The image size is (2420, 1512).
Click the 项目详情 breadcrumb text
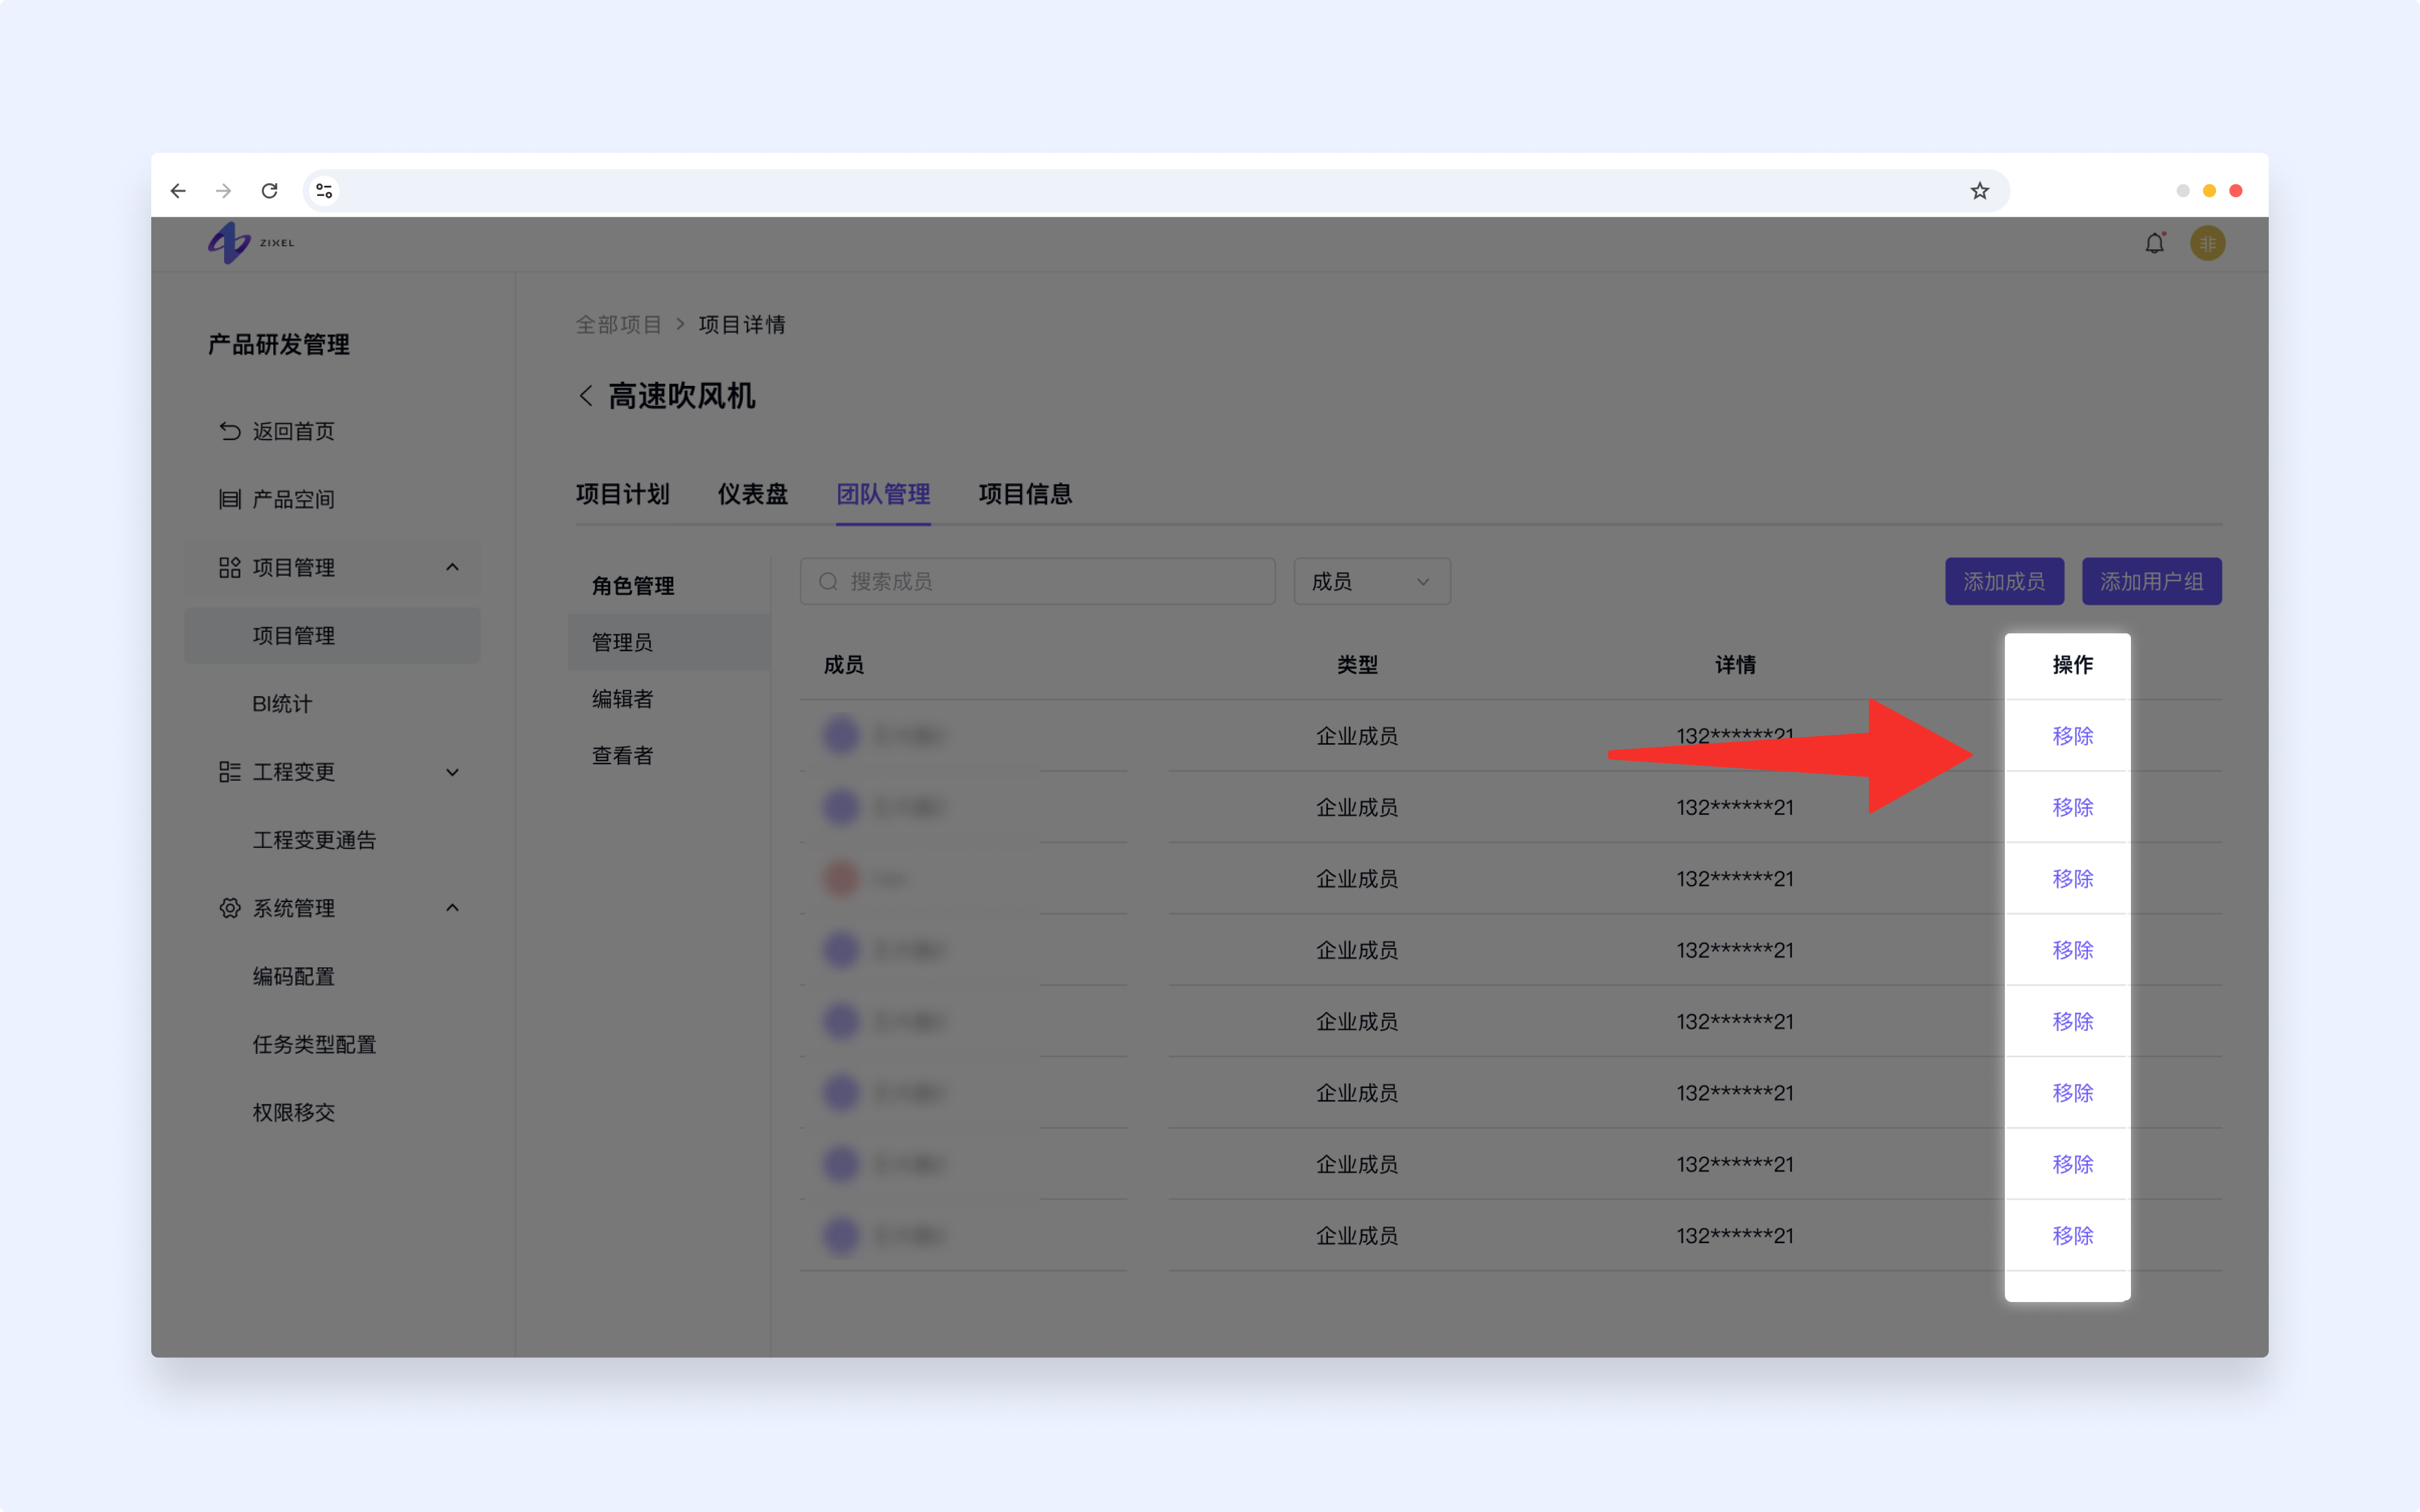tap(741, 324)
